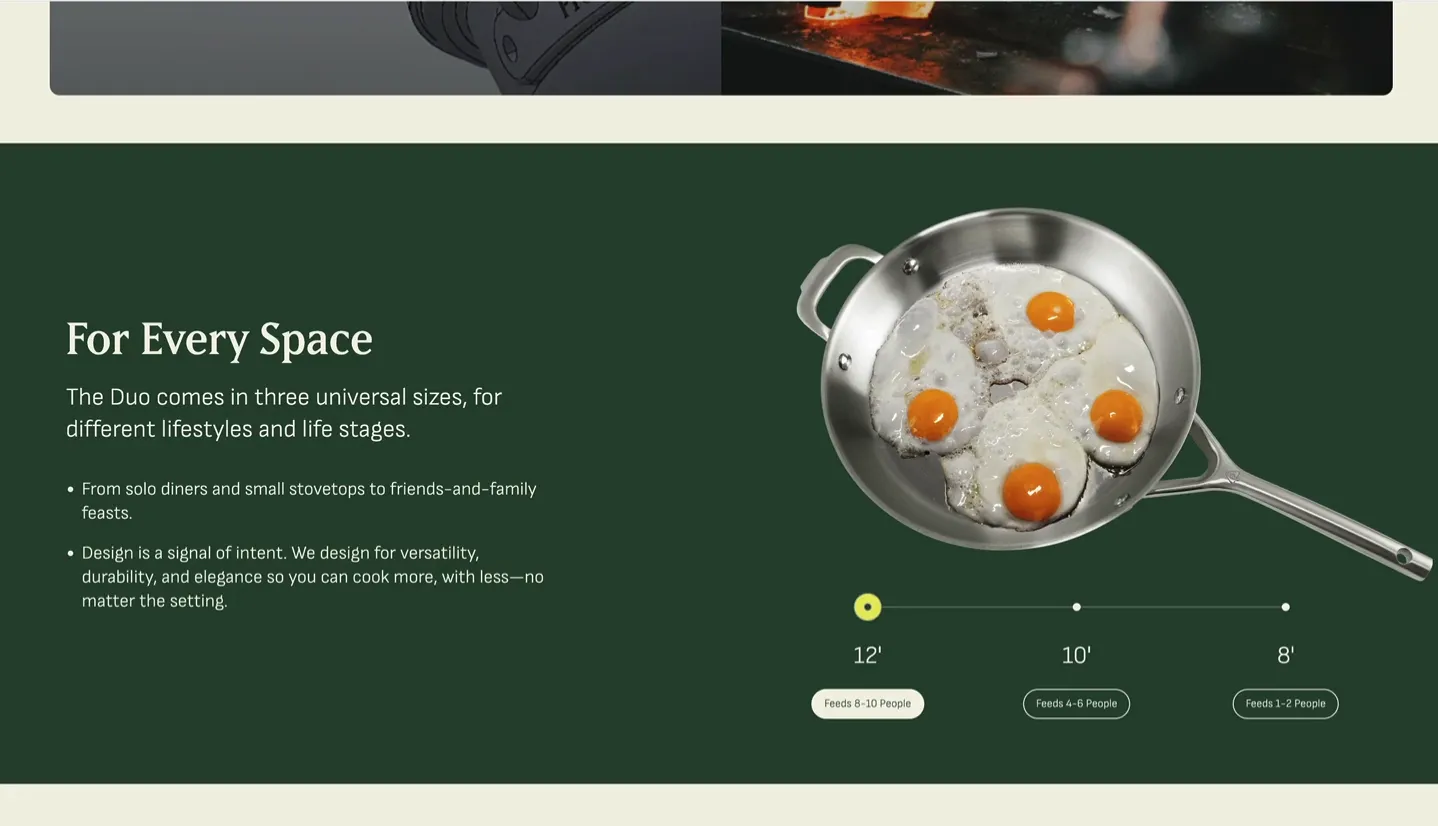Pick the 8' dot on size slider
1438x826 pixels.
click(1285, 607)
